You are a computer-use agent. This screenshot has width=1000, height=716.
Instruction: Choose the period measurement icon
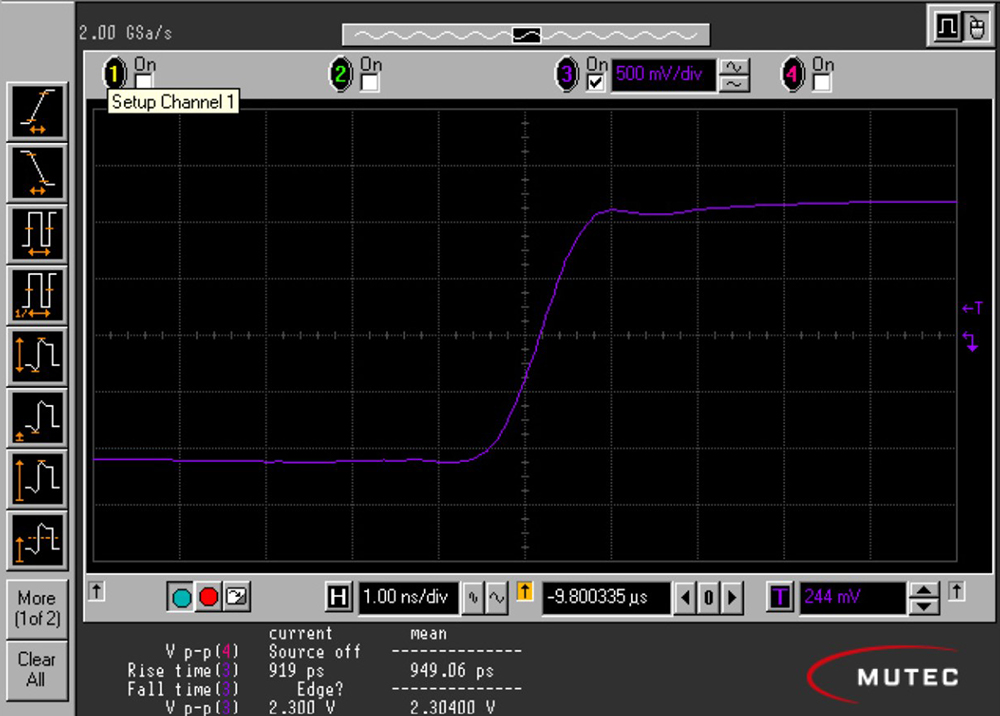pyautogui.click(x=38, y=234)
